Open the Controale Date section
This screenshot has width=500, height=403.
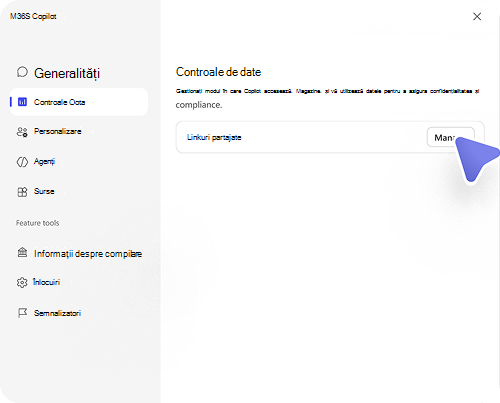pos(79,102)
